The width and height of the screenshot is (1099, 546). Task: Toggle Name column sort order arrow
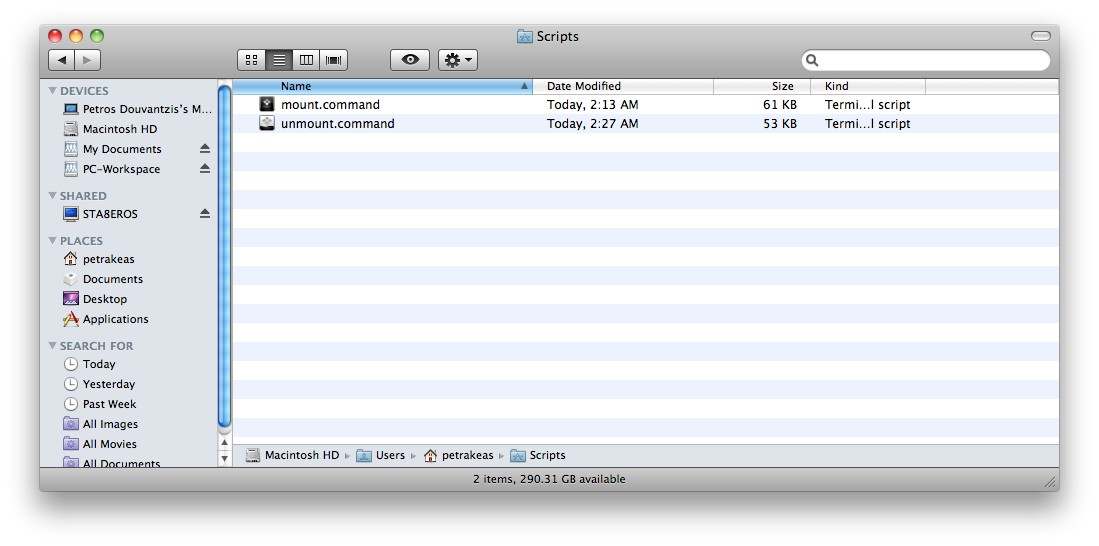[x=524, y=86]
